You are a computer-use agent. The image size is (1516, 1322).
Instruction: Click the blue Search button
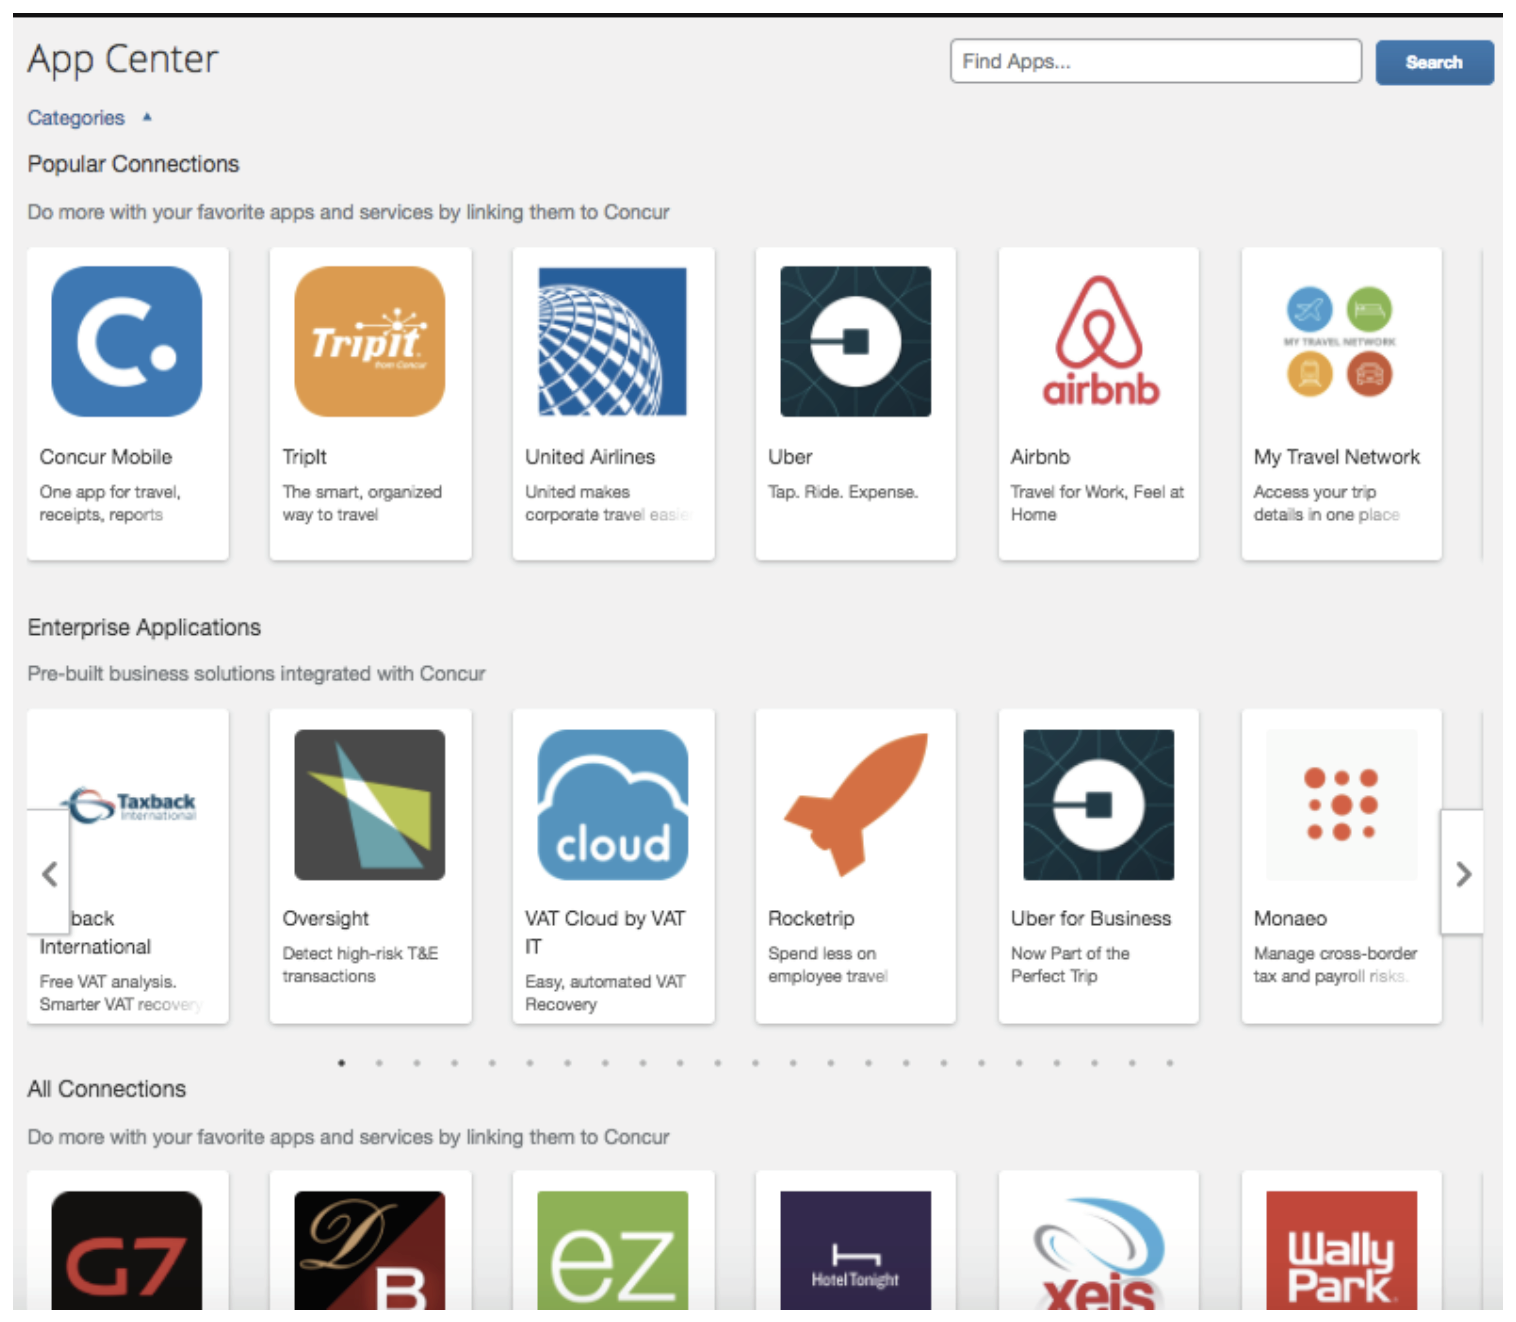click(1434, 62)
